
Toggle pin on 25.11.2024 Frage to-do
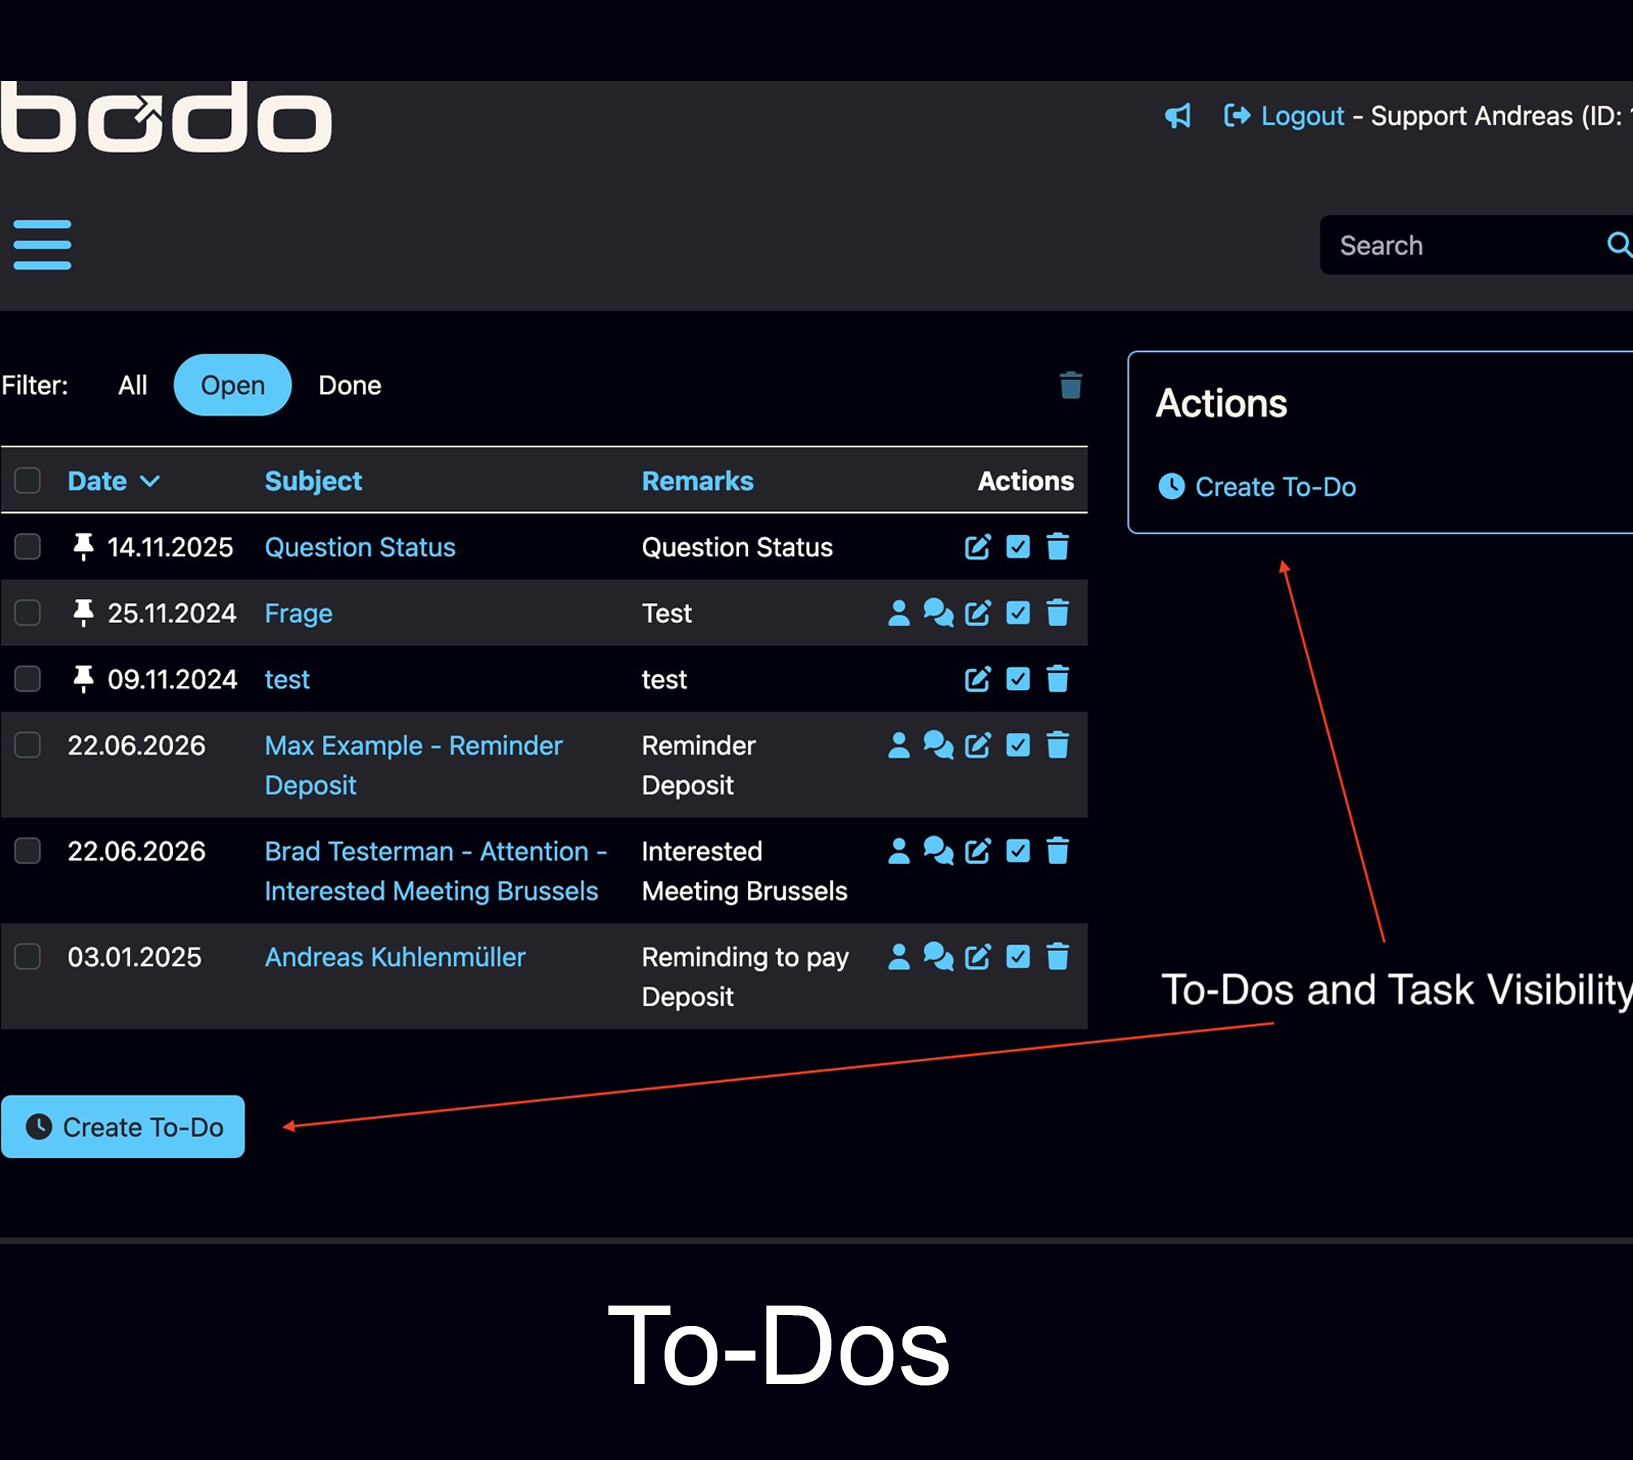pos(84,613)
